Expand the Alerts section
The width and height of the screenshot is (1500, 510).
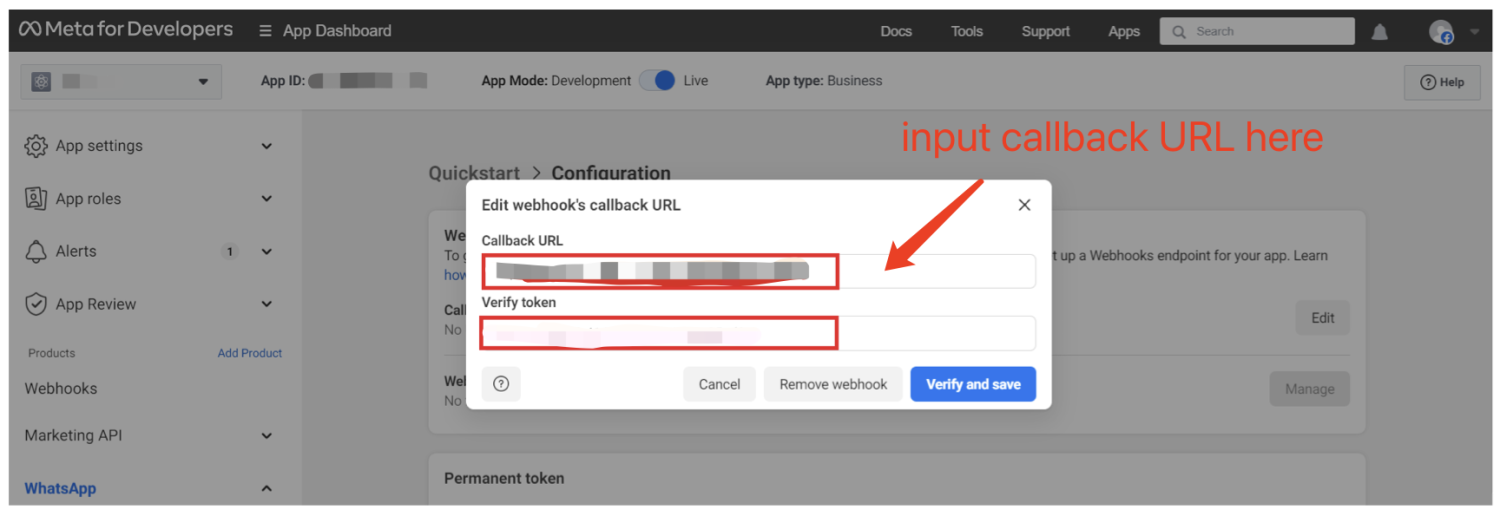coord(267,252)
